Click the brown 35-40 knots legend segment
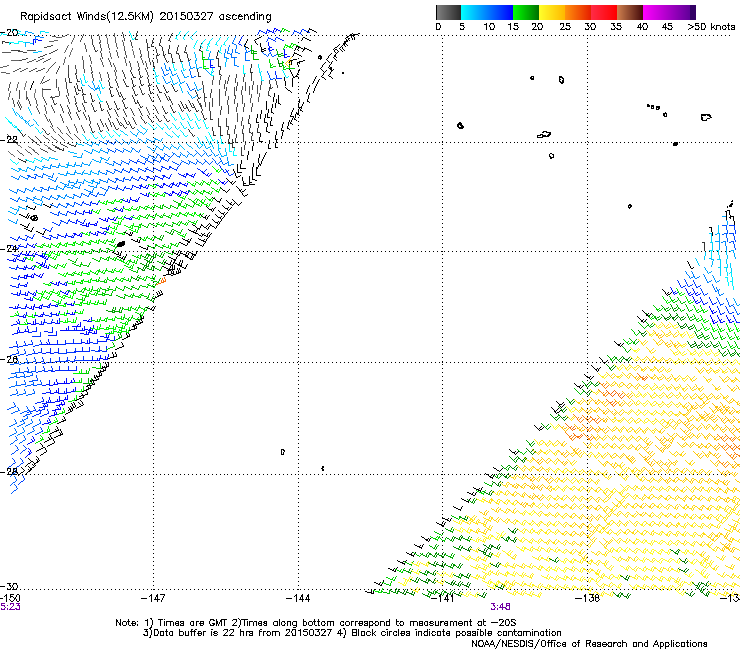 click(630, 12)
